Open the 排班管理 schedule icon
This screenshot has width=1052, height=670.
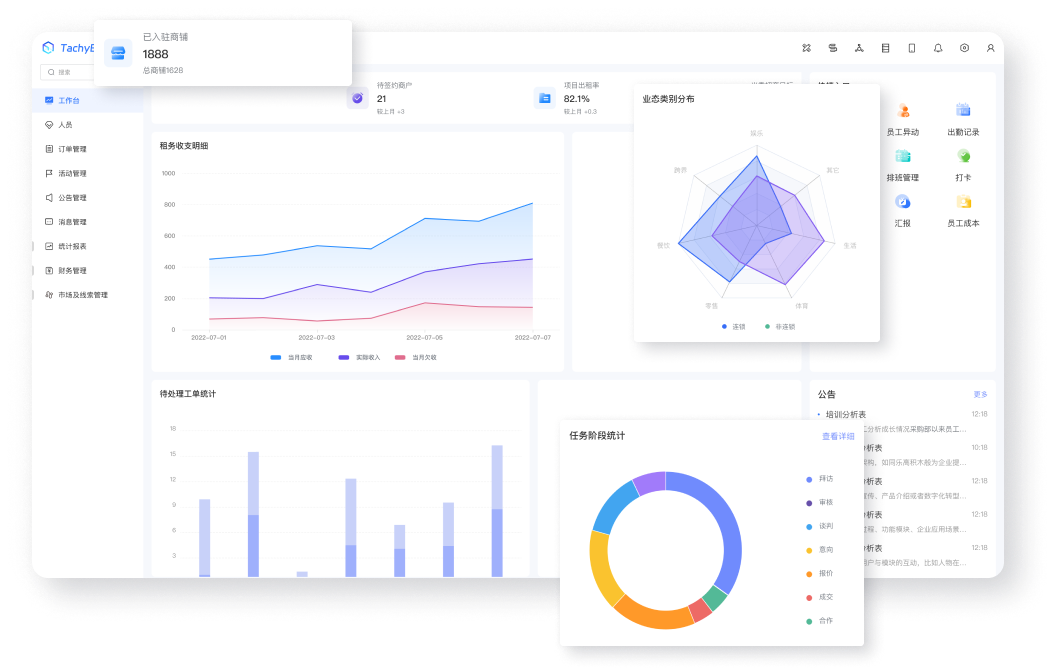pyautogui.click(x=903, y=156)
